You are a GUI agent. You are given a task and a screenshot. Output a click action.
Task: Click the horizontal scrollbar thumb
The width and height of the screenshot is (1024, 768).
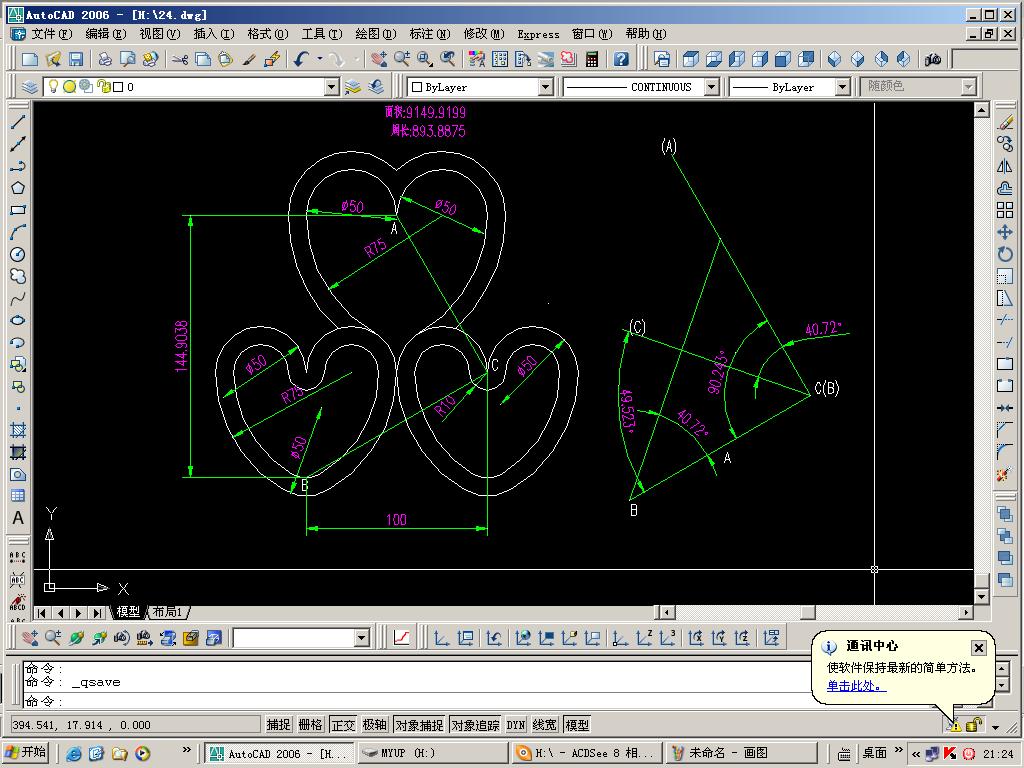pyautogui.click(x=808, y=613)
